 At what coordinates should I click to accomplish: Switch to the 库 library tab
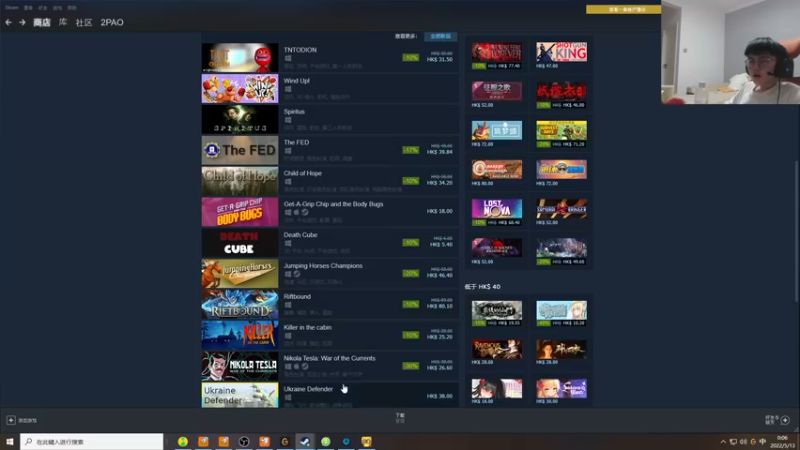[x=63, y=22]
